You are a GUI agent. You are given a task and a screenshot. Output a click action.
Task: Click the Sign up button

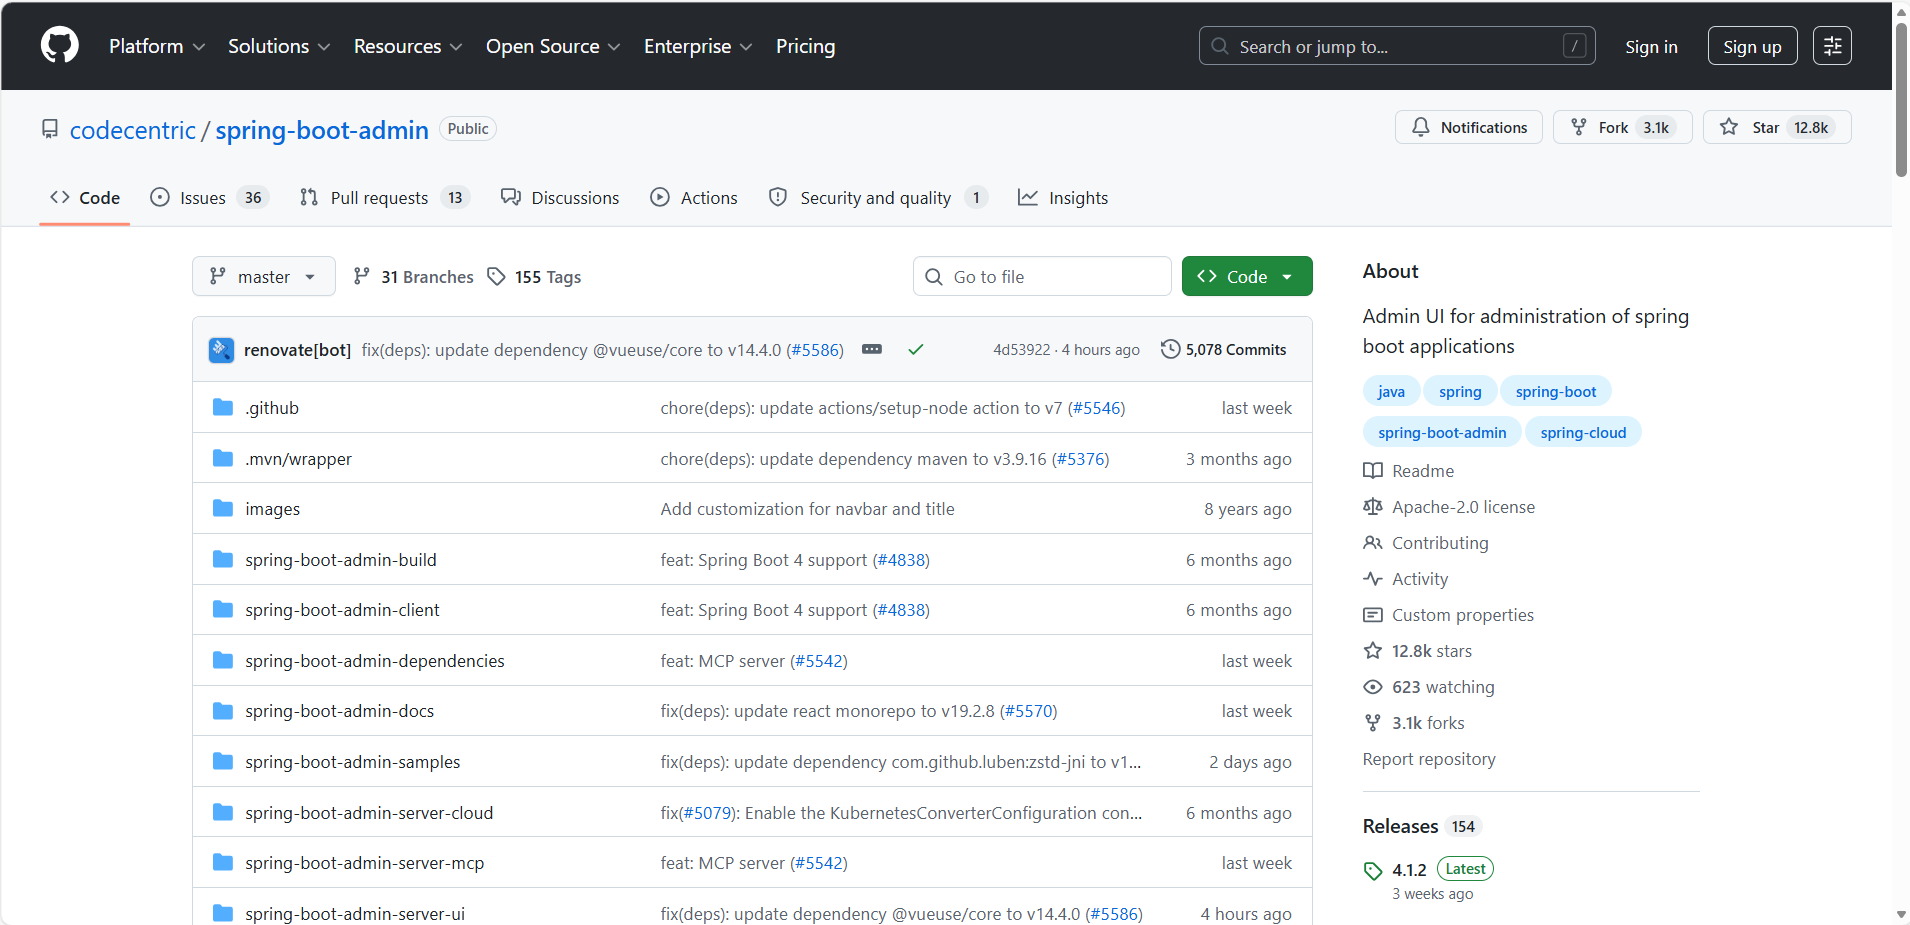click(x=1752, y=46)
